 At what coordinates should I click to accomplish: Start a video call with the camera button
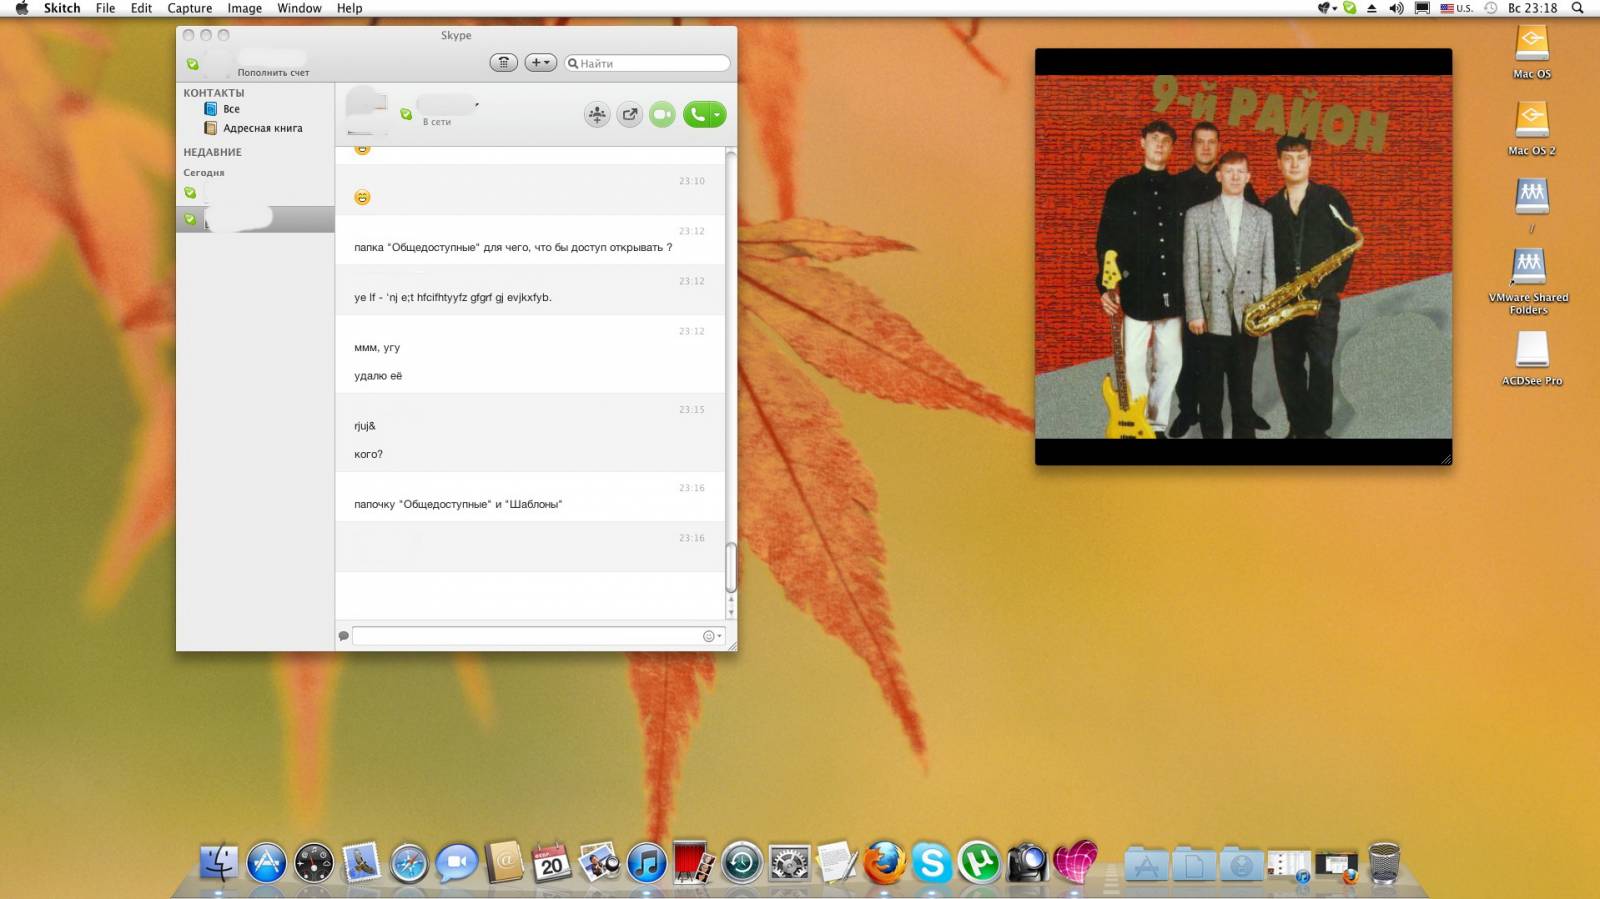point(662,115)
